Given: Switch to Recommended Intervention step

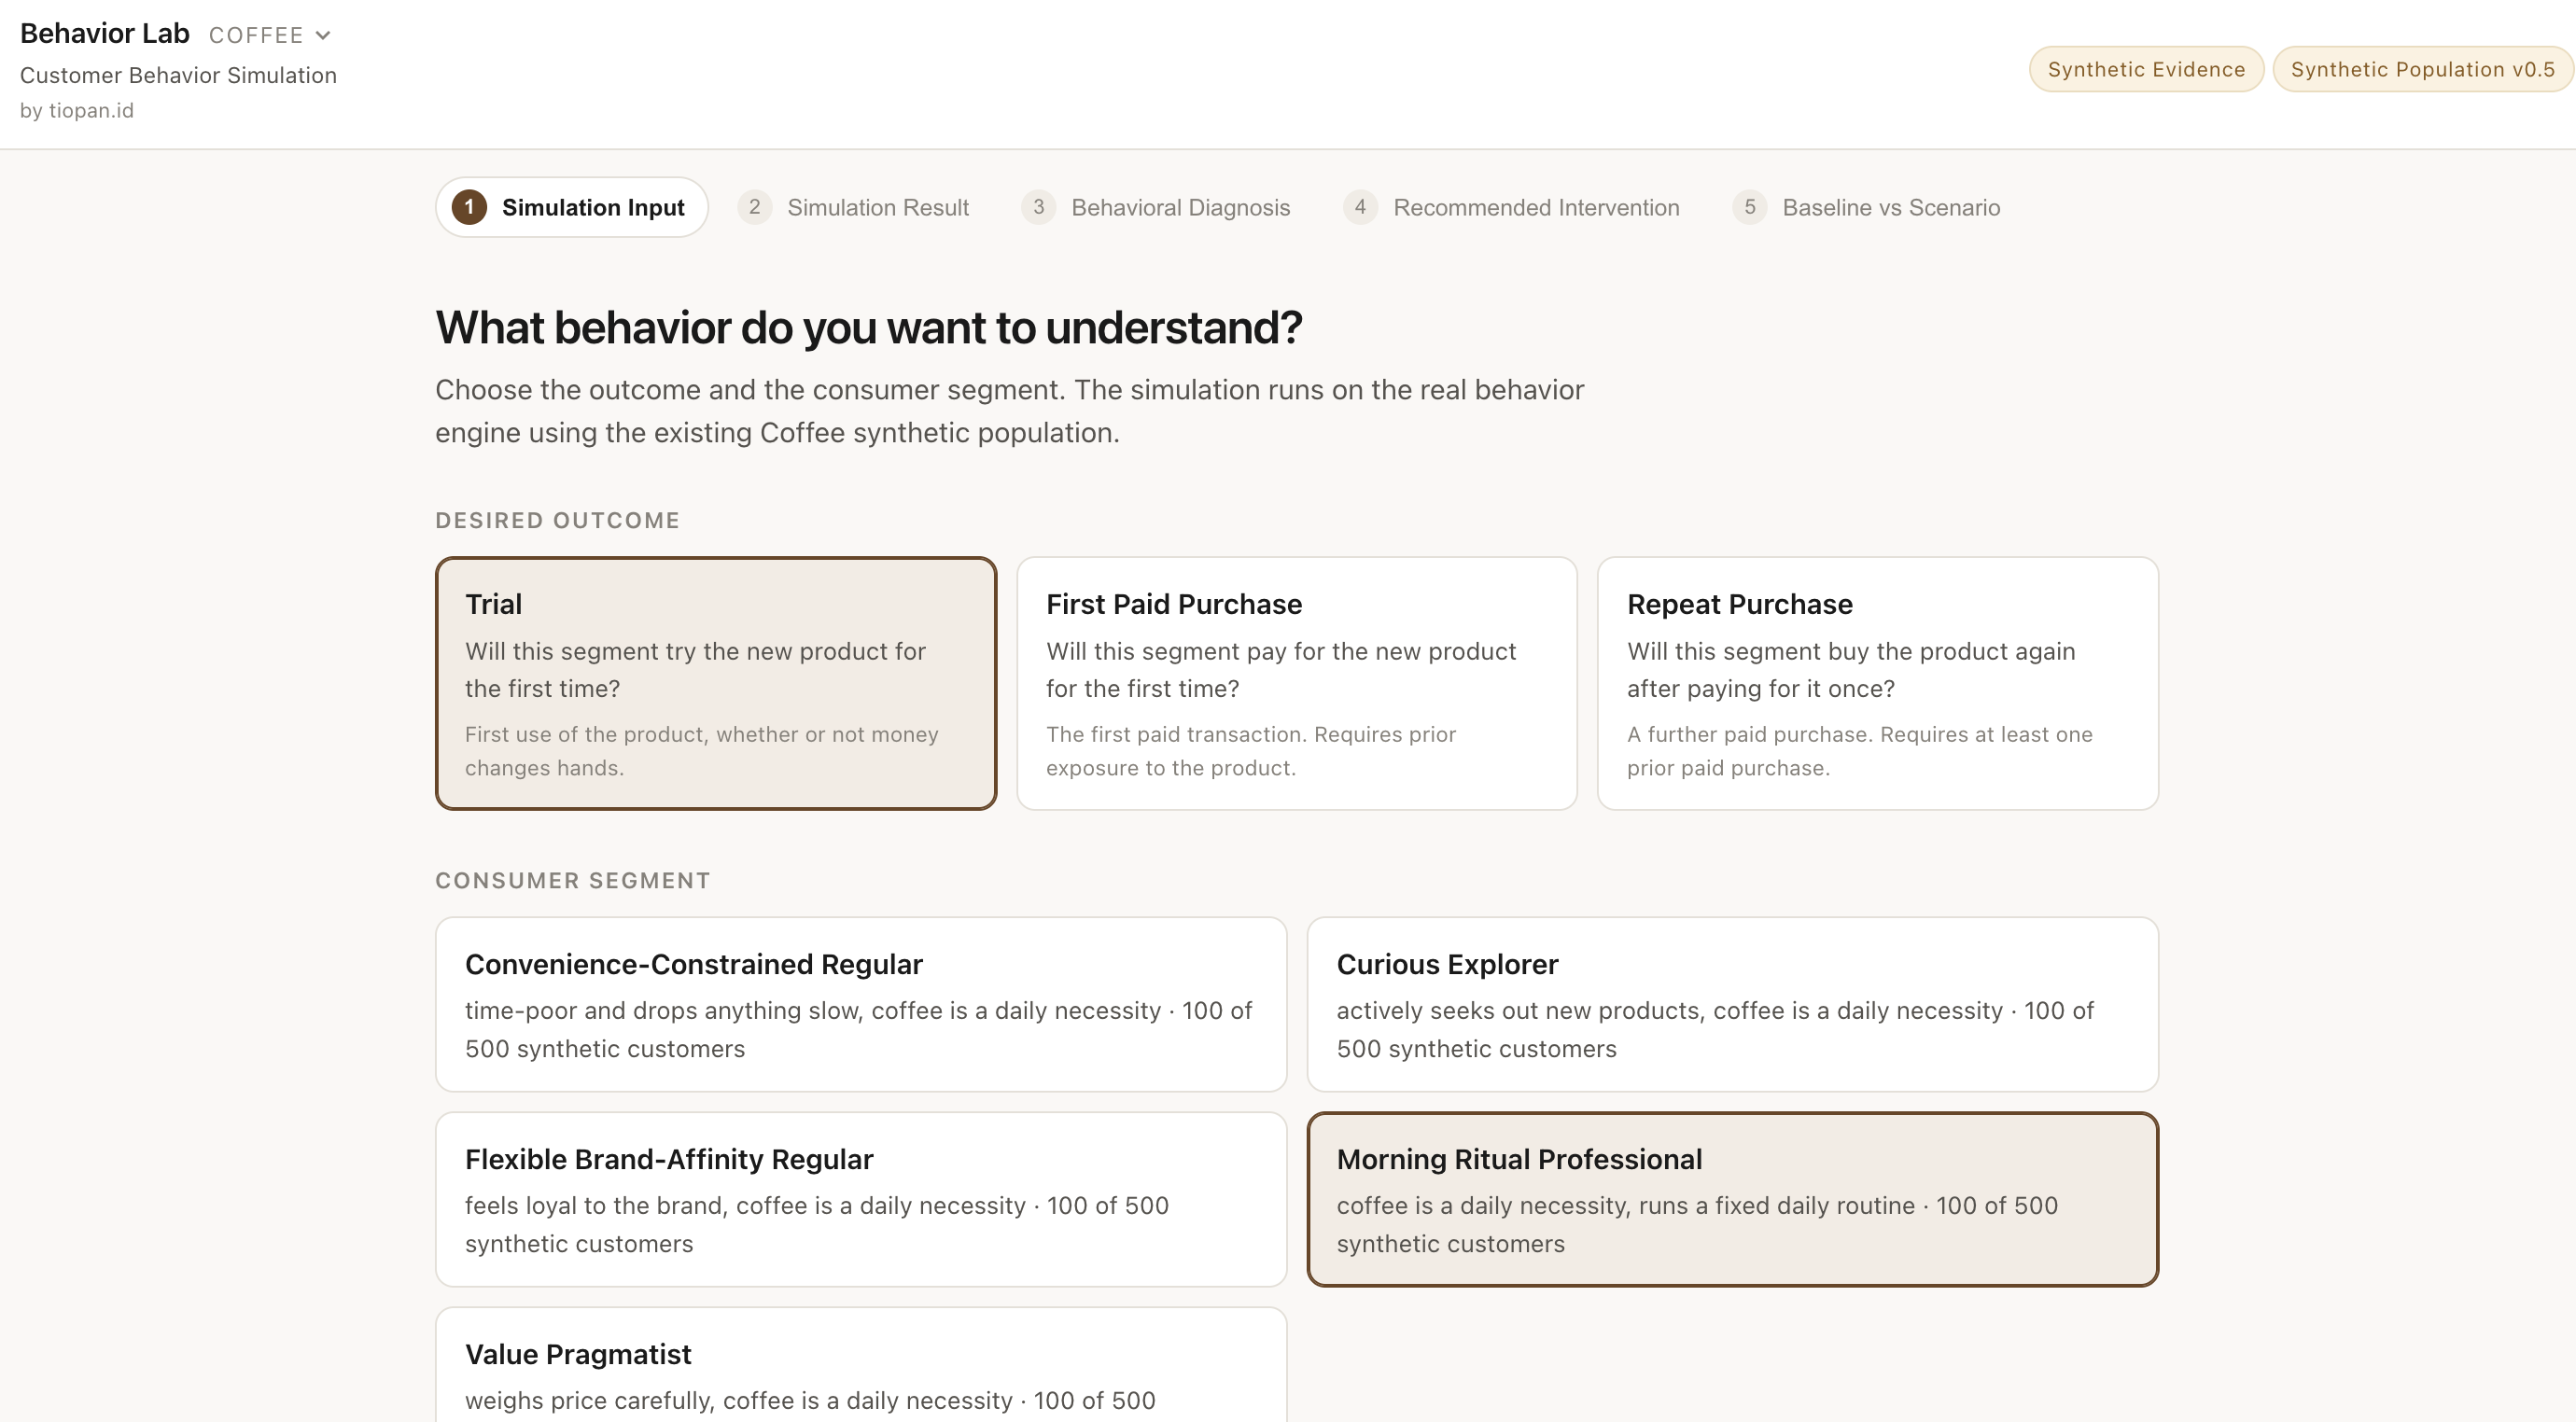Looking at the screenshot, I should pyautogui.click(x=1512, y=207).
